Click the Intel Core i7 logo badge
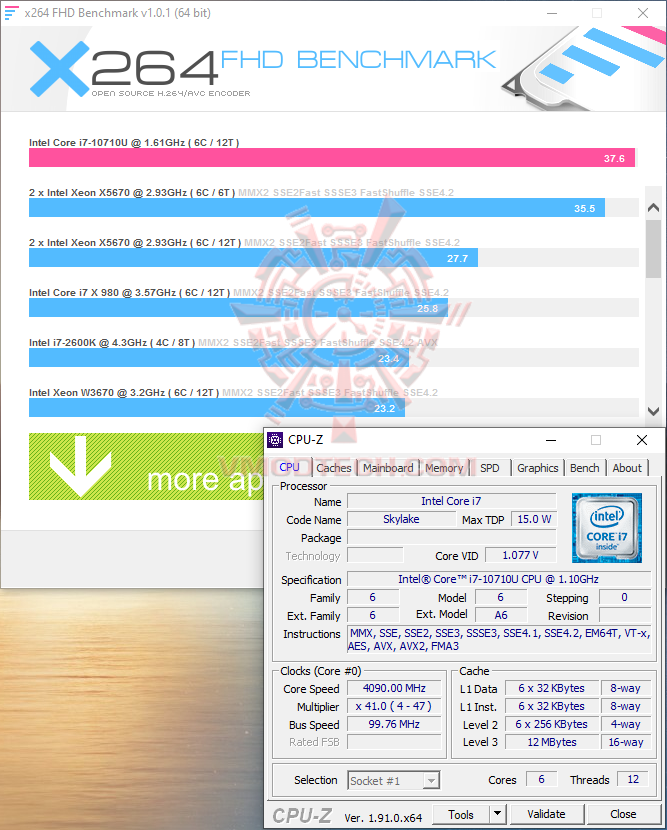Viewport: 667px width, 830px height. [607, 528]
